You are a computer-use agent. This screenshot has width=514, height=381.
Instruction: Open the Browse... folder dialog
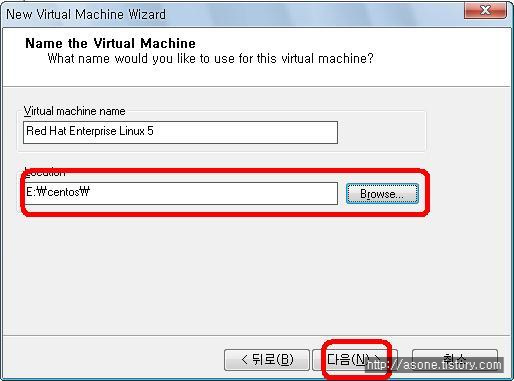click(x=382, y=193)
